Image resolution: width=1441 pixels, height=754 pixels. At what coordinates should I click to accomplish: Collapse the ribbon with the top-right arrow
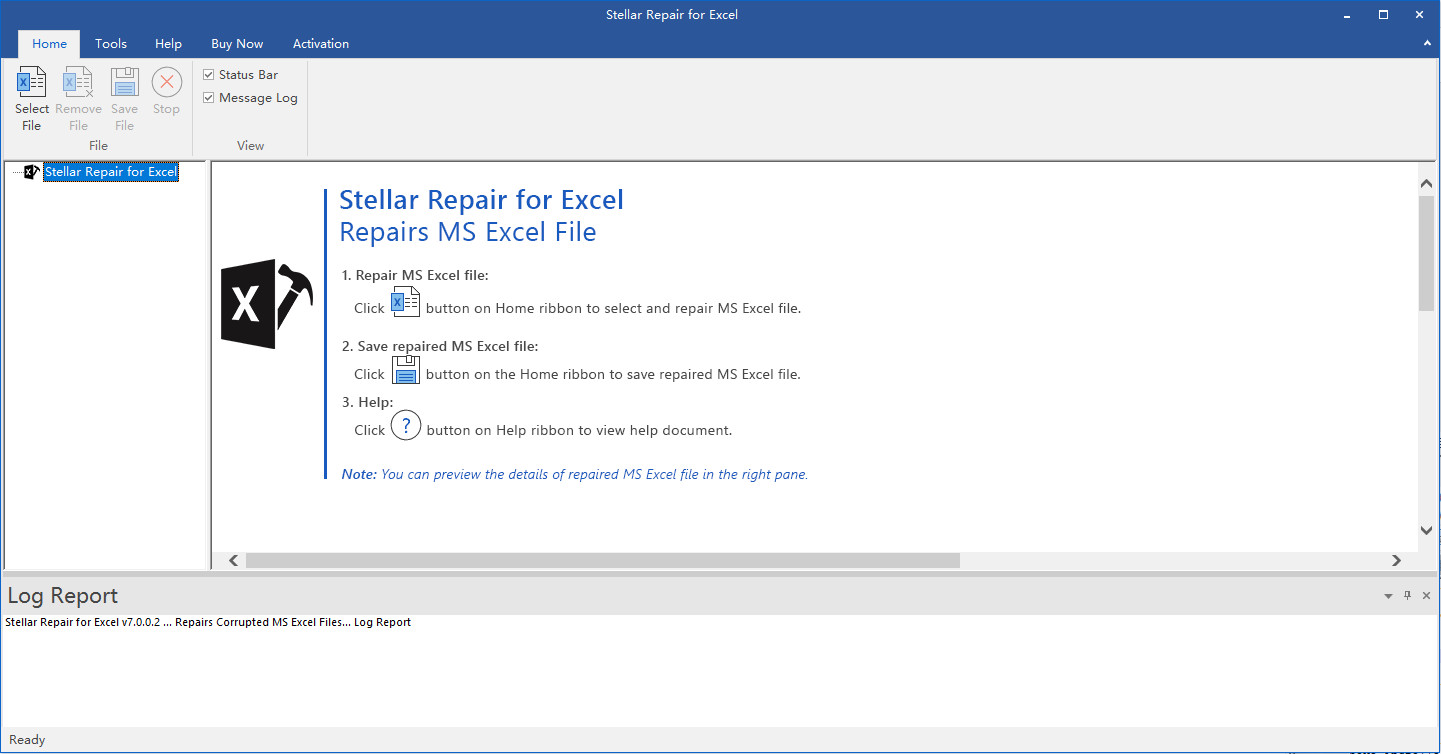tap(1427, 44)
